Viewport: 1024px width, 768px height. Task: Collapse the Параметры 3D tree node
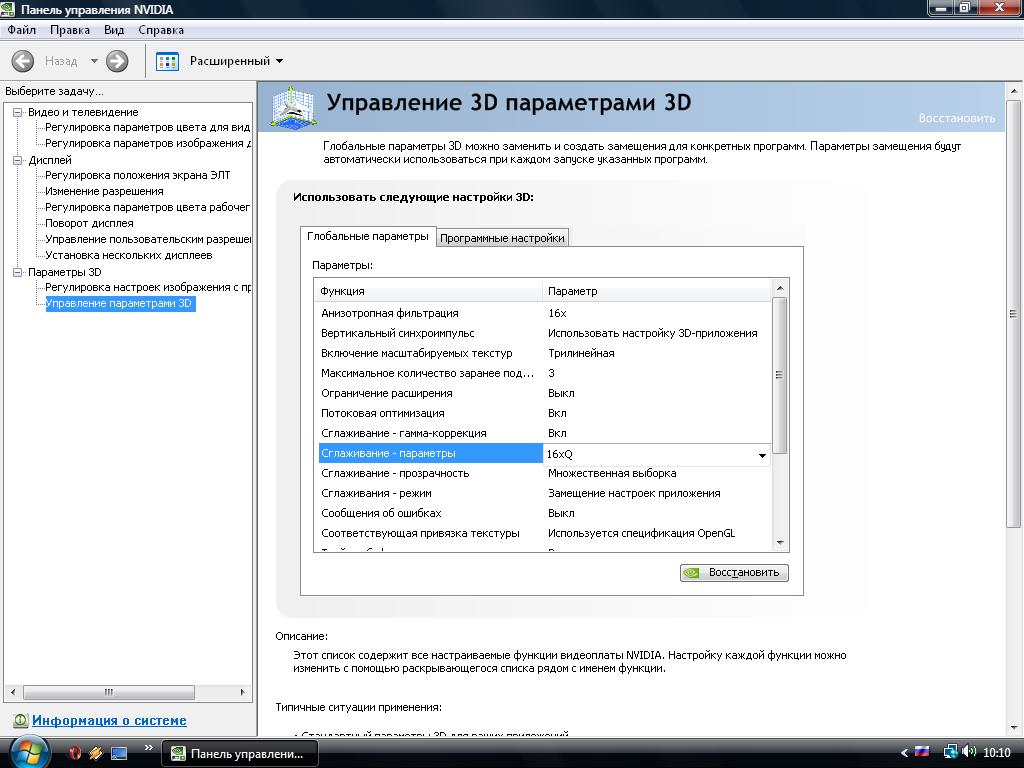click(x=18, y=272)
